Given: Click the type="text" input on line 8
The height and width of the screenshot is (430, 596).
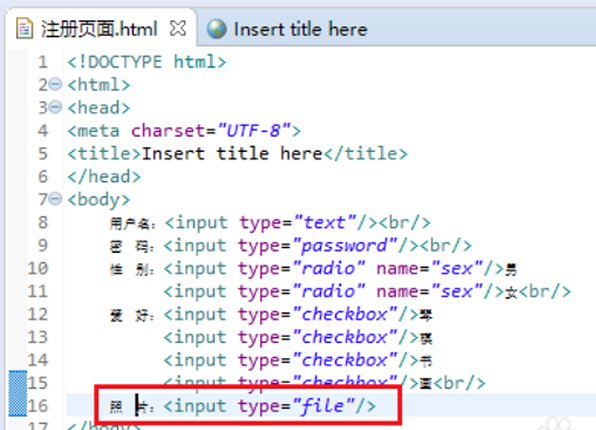Looking at the screenshot, I should pos(271,222).
